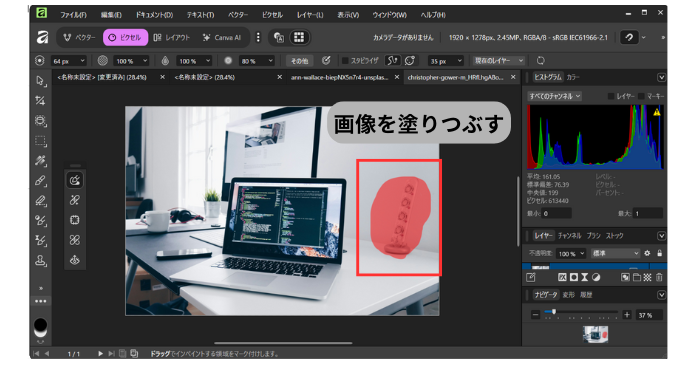Open the ファイル(F) menu

pos(73,15)
